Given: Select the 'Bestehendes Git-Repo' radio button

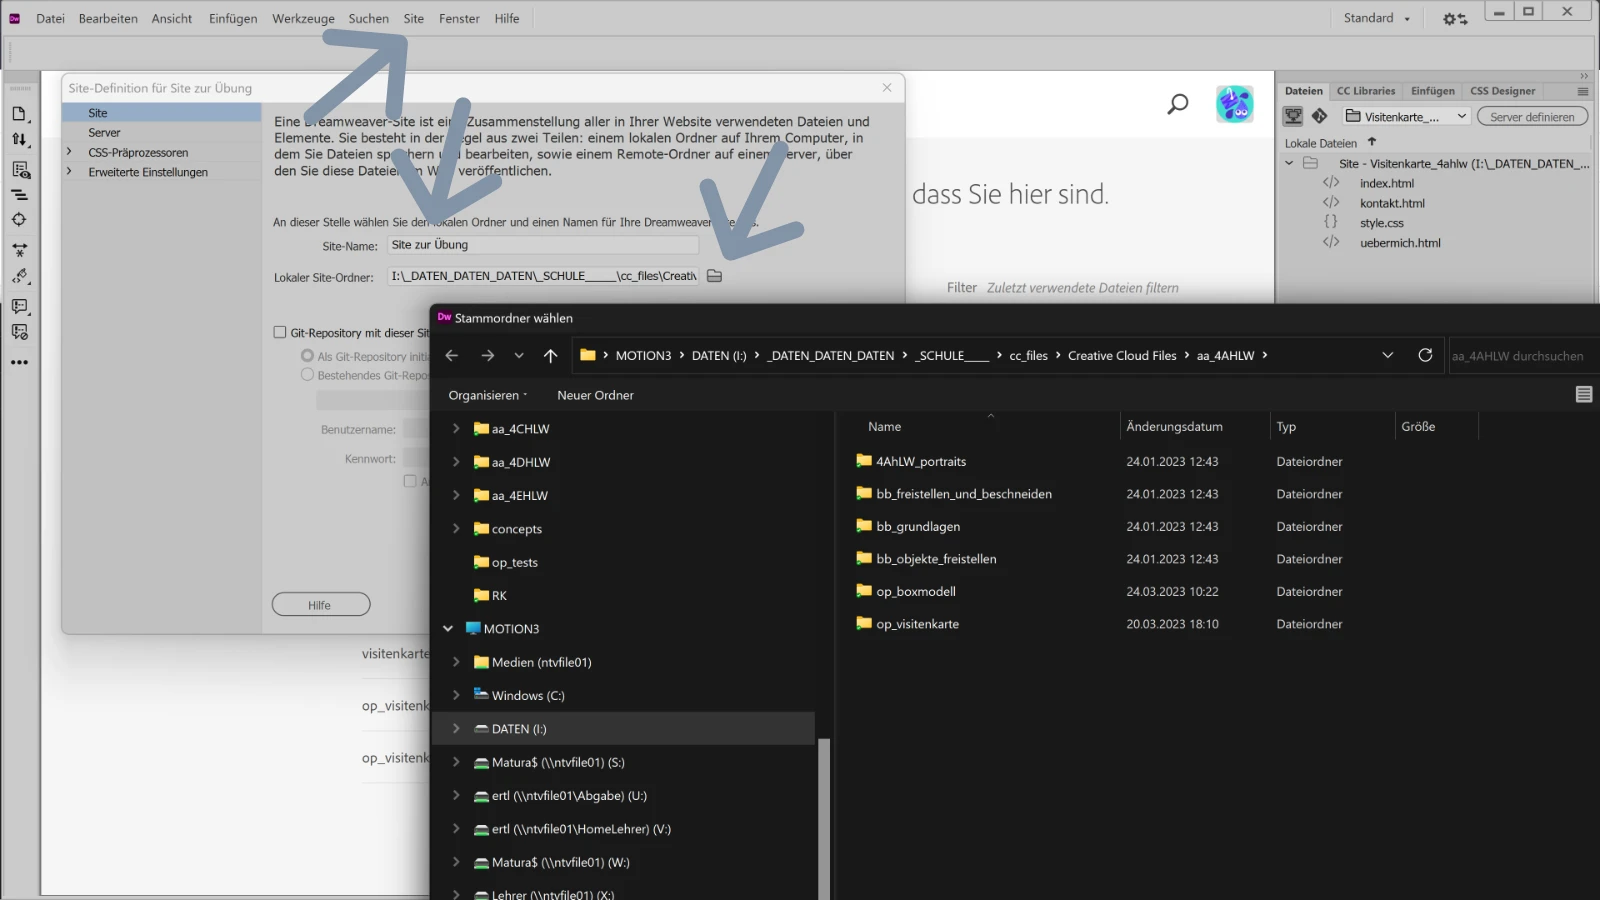Looking at the screenshot, I should (307, 375).
